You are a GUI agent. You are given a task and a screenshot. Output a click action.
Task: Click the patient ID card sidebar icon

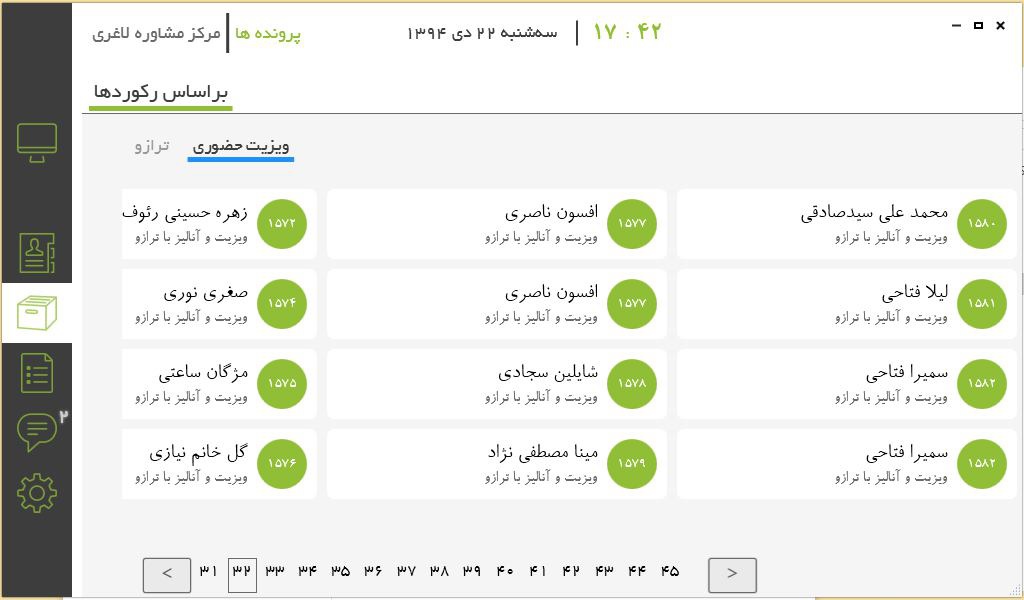[x=37, y=255]
